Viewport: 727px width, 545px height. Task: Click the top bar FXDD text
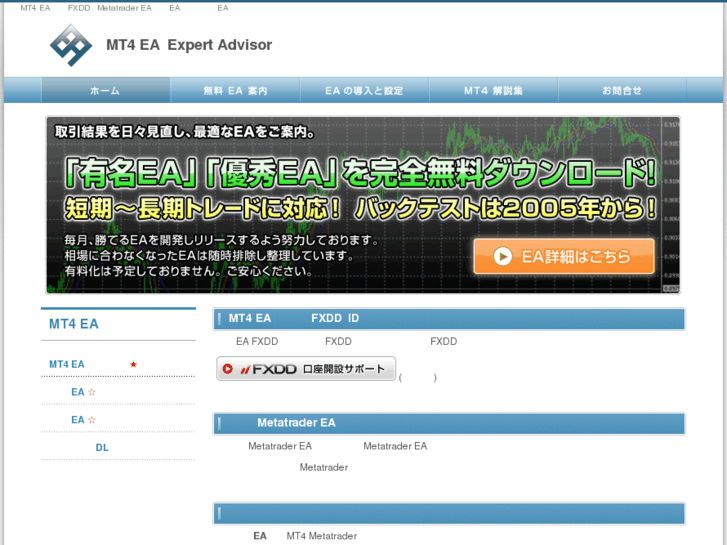[79, 8]
